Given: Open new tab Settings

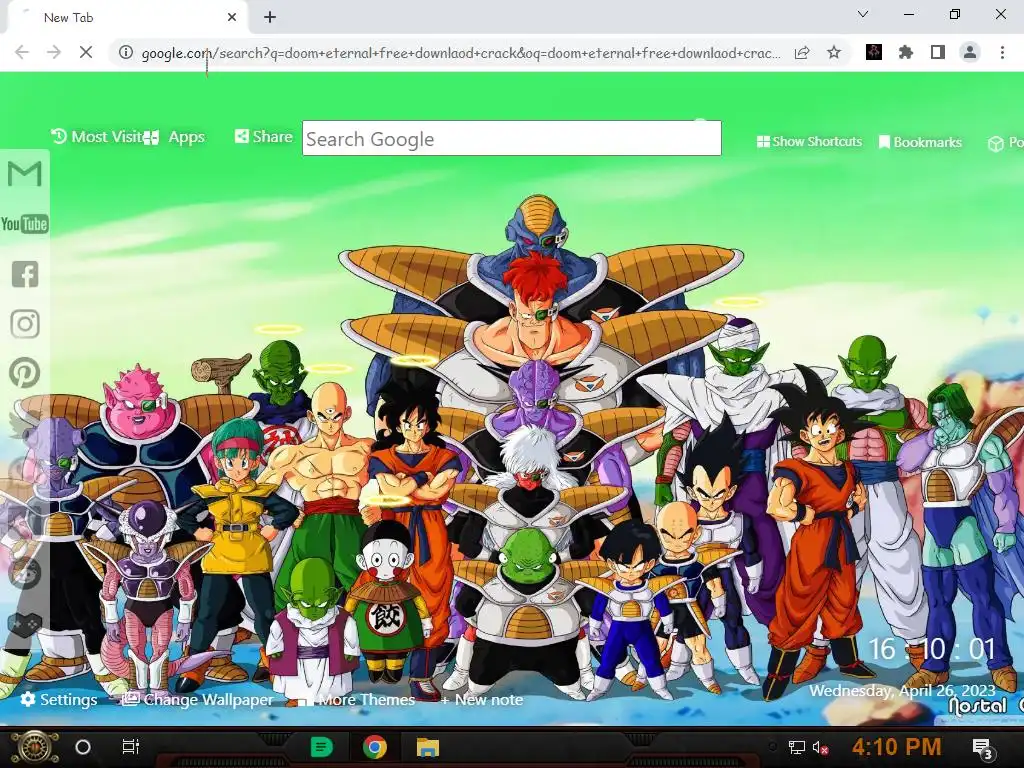Looking at the screenshot, I should click(x=59, y=699).
